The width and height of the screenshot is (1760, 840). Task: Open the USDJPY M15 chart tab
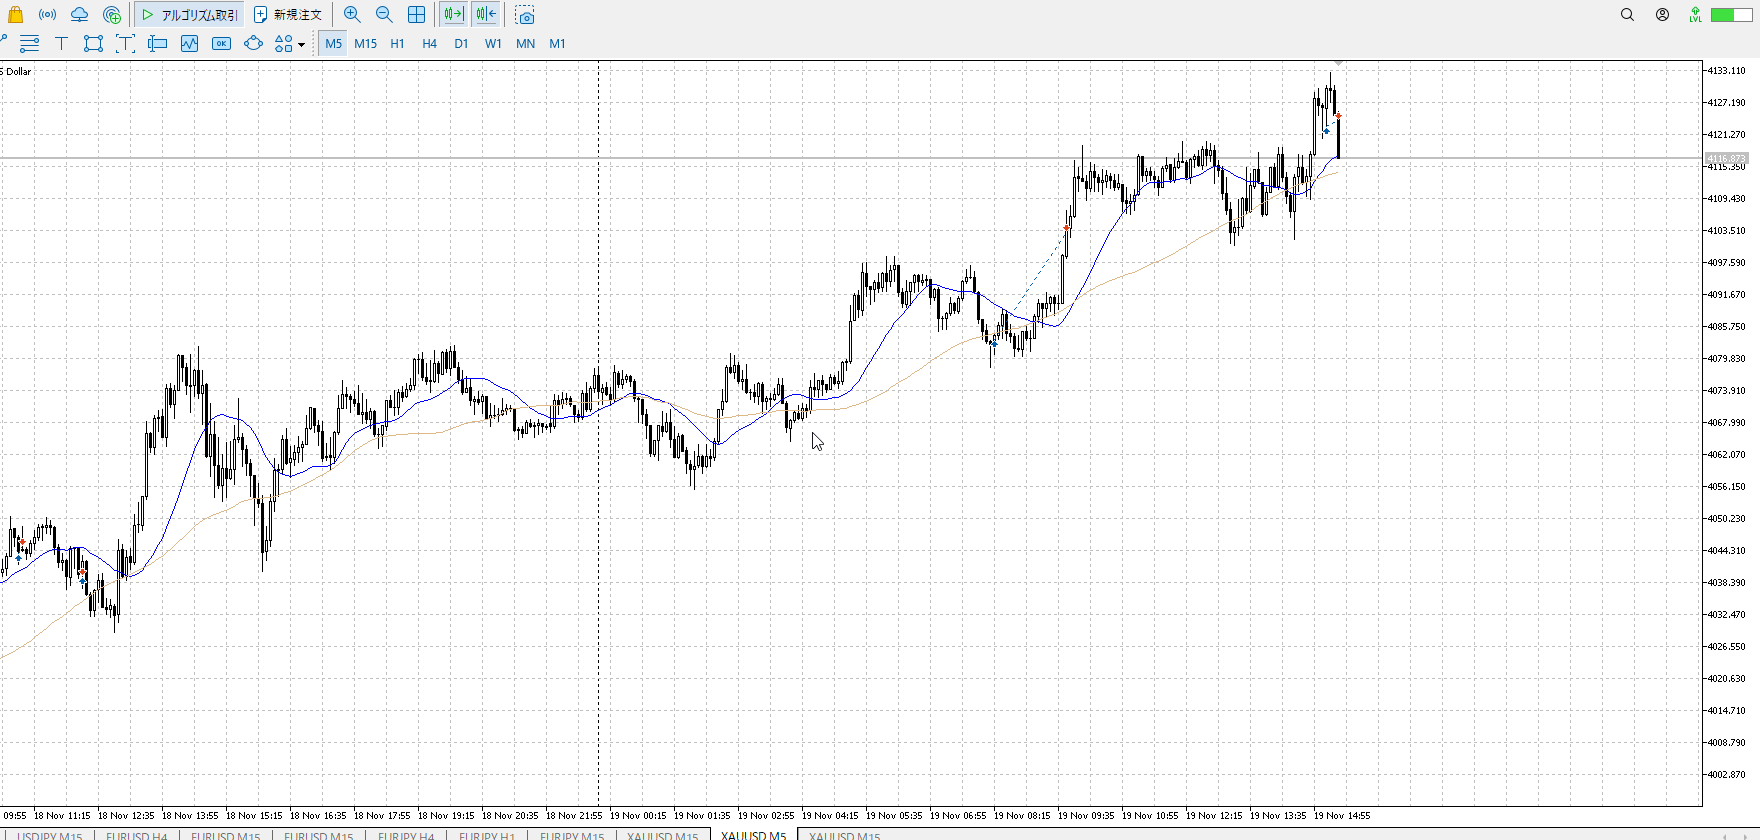tap(50, 835)
